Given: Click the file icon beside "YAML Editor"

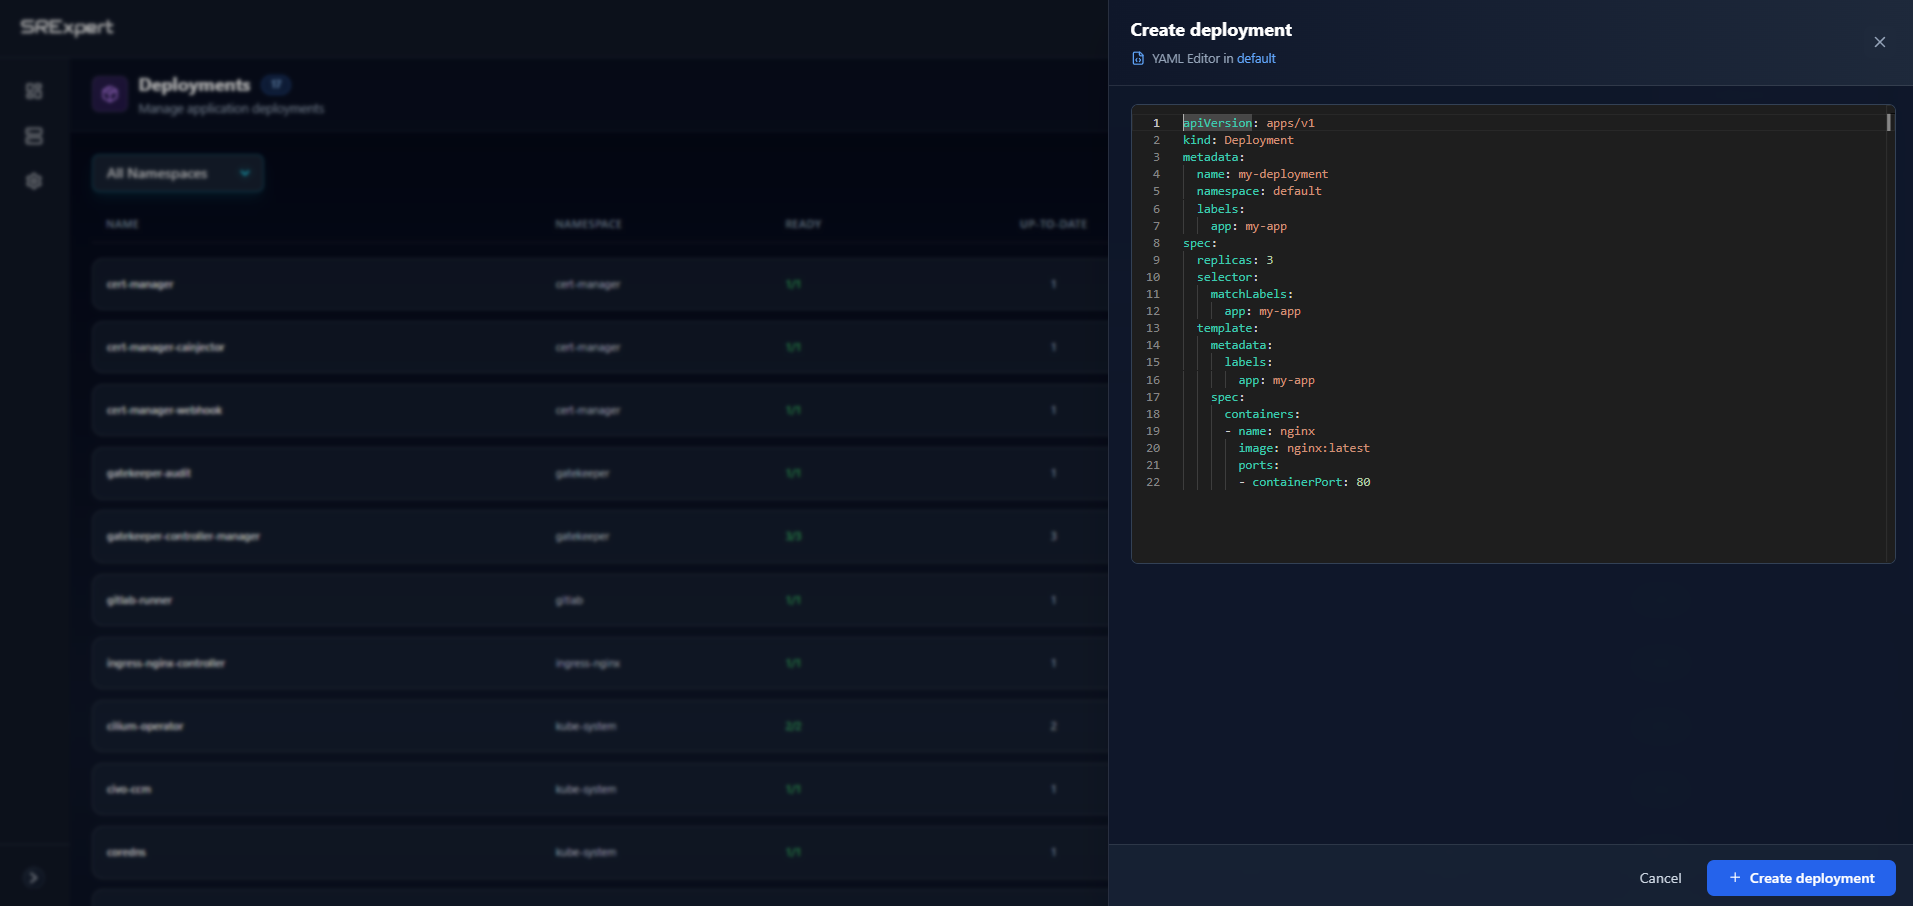Looking at the screenshot, I should coord(1138,58).
